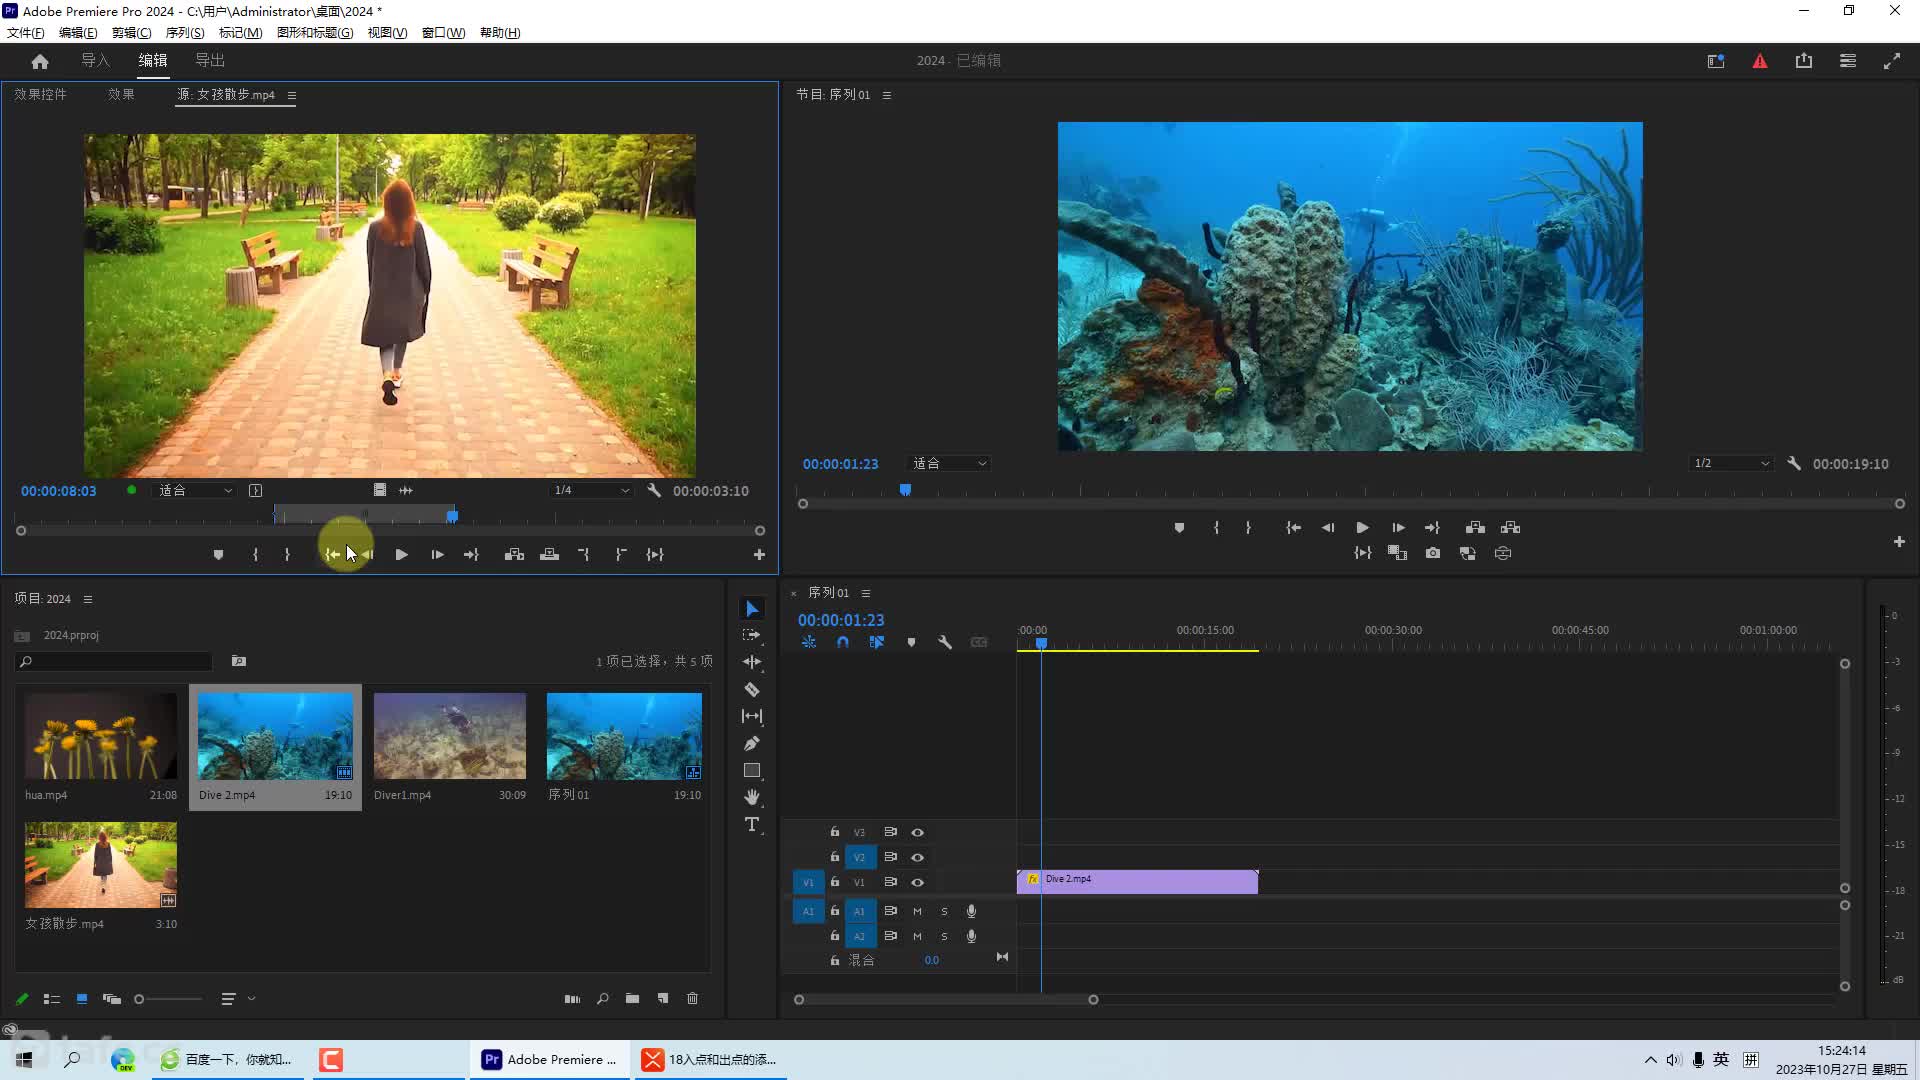Select the Pen tool

click(x=752, y=743)
